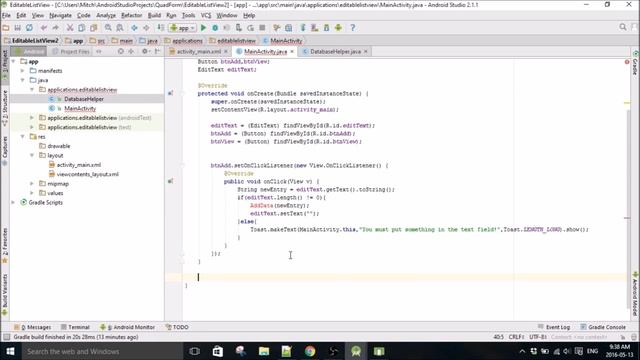640x360 pixels.
Task: Open the Build menu
Action: tap(154, 16)
